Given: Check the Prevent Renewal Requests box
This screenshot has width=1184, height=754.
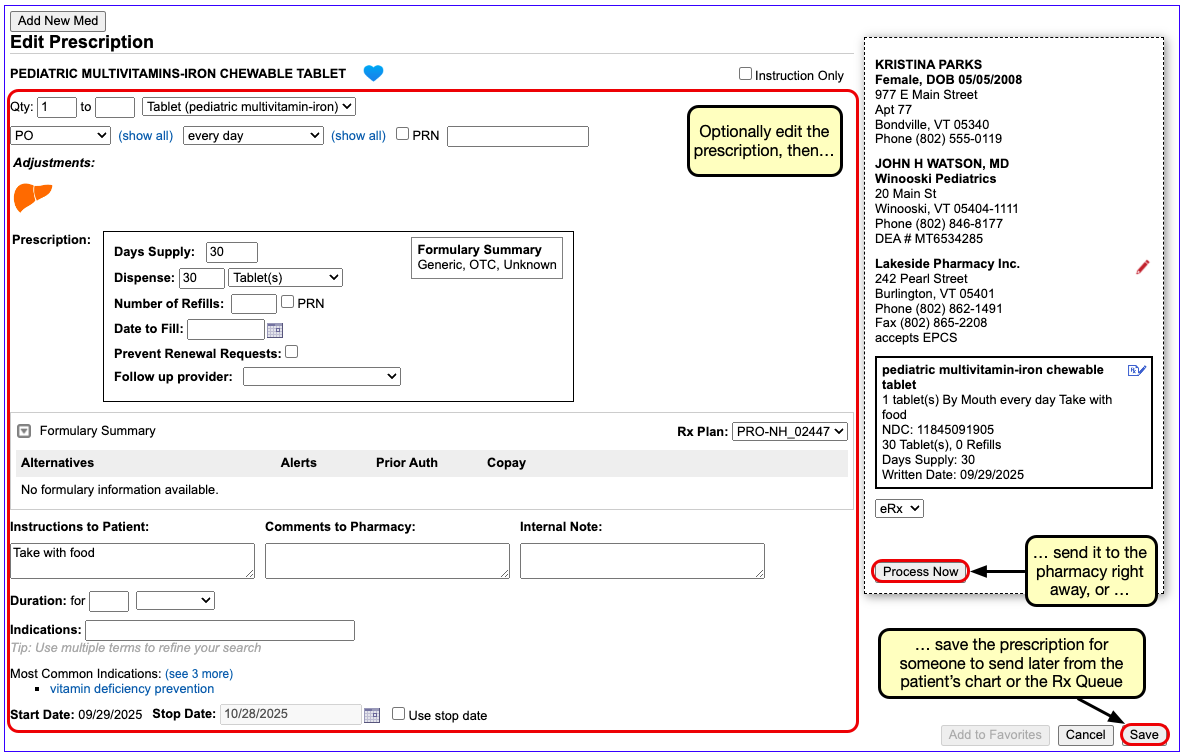Looking at the screenshot, I should pos(292,352).
